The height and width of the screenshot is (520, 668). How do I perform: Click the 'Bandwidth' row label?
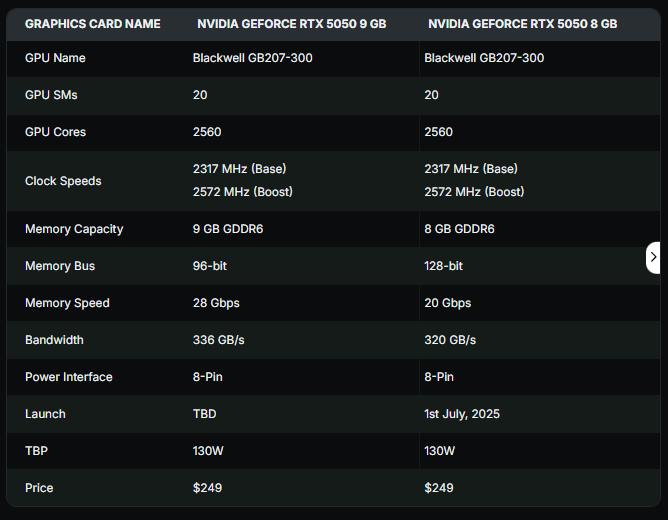[x=54, y=340]
